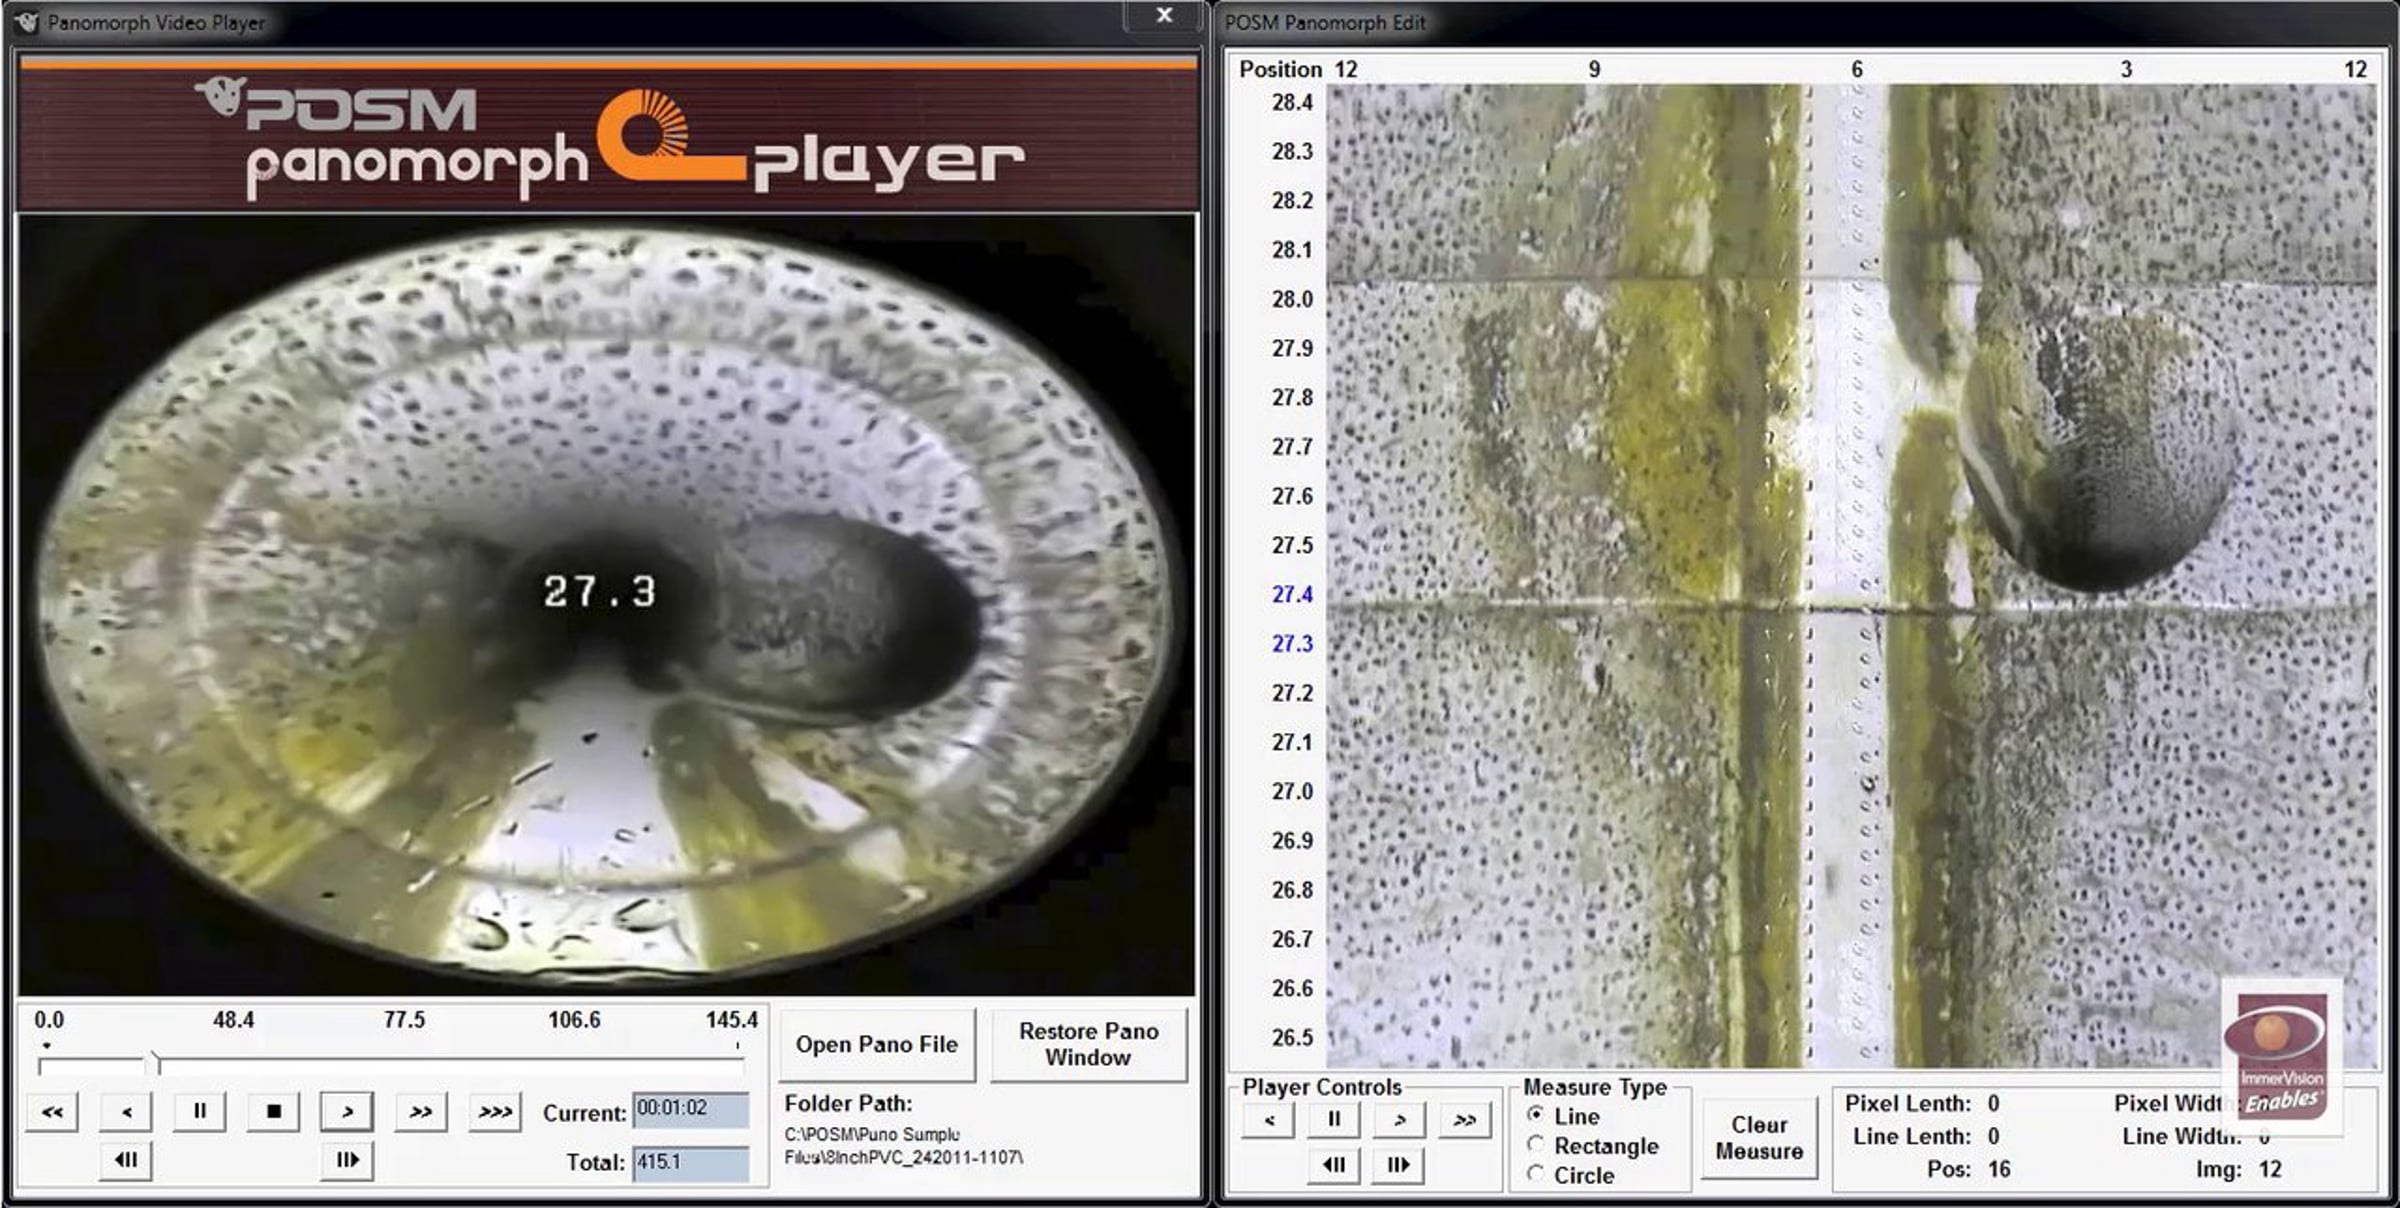Click the 28.2 depth scale value
This screenshot has height=1208, width=2400.
1292,201
